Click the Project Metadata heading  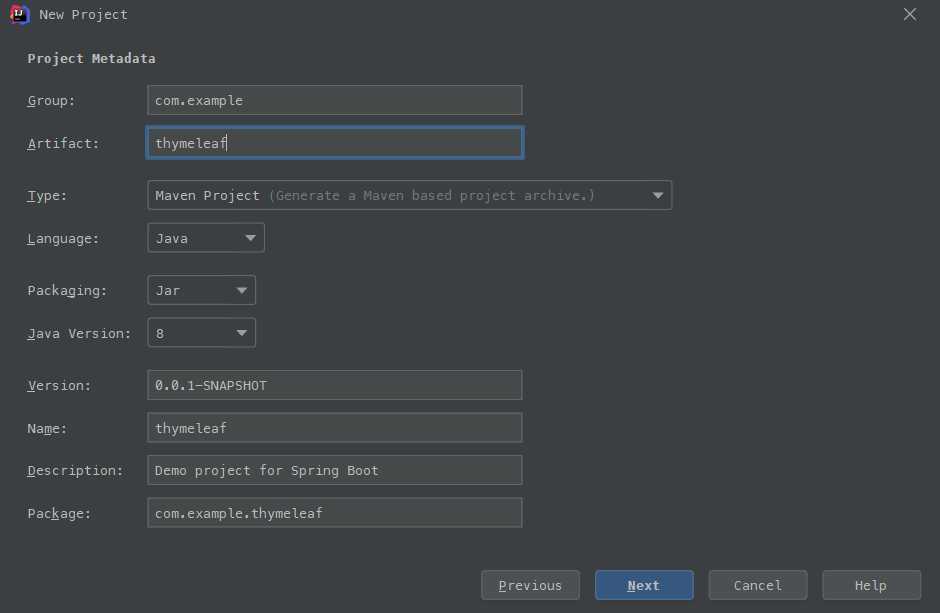coord(91,59)
